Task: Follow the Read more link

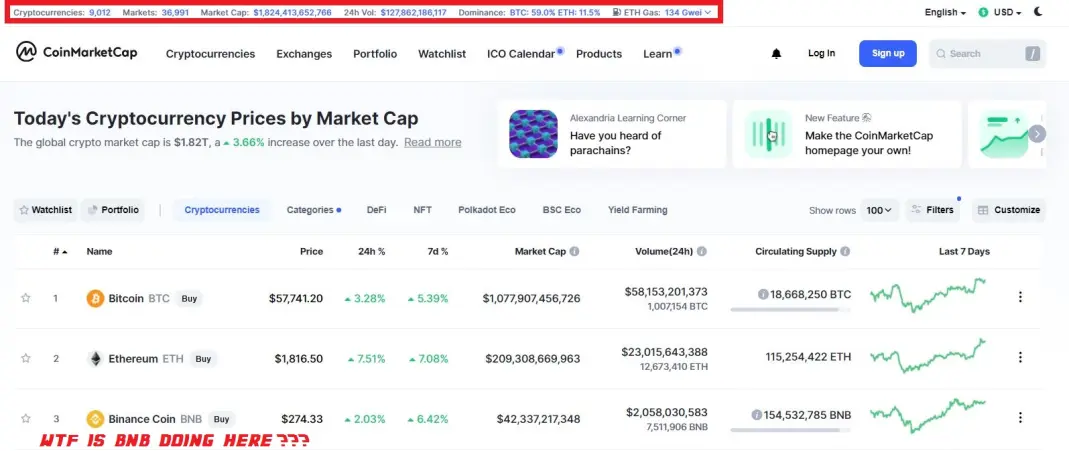Action: pyautogui.click(x=432, y=142)
